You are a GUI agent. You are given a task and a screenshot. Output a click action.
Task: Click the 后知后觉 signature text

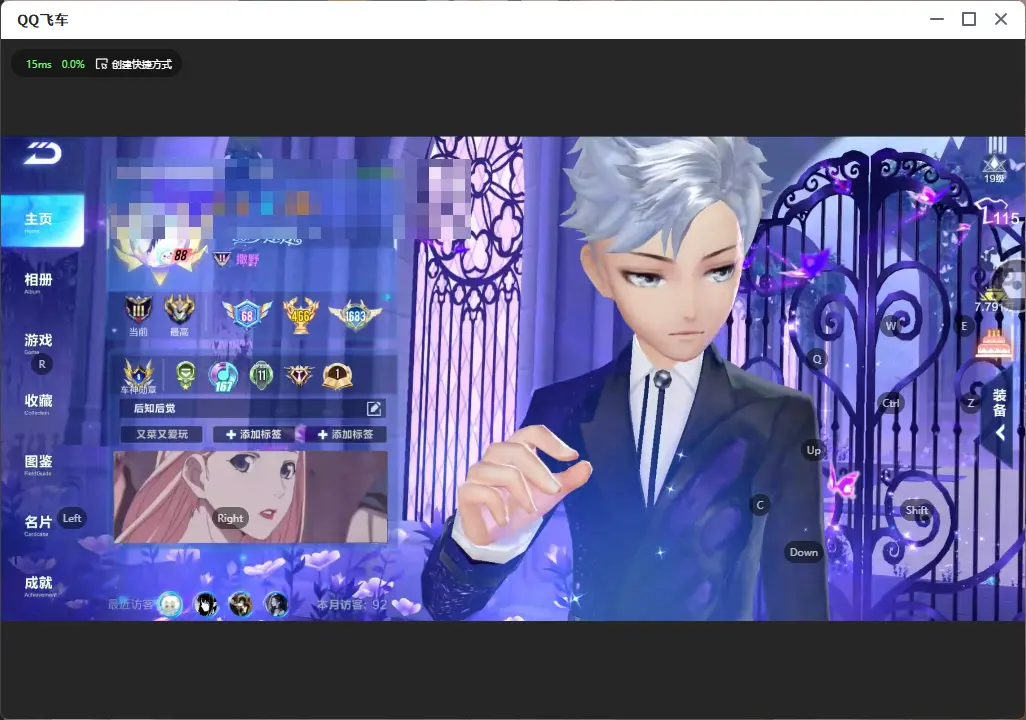(154, 408)
